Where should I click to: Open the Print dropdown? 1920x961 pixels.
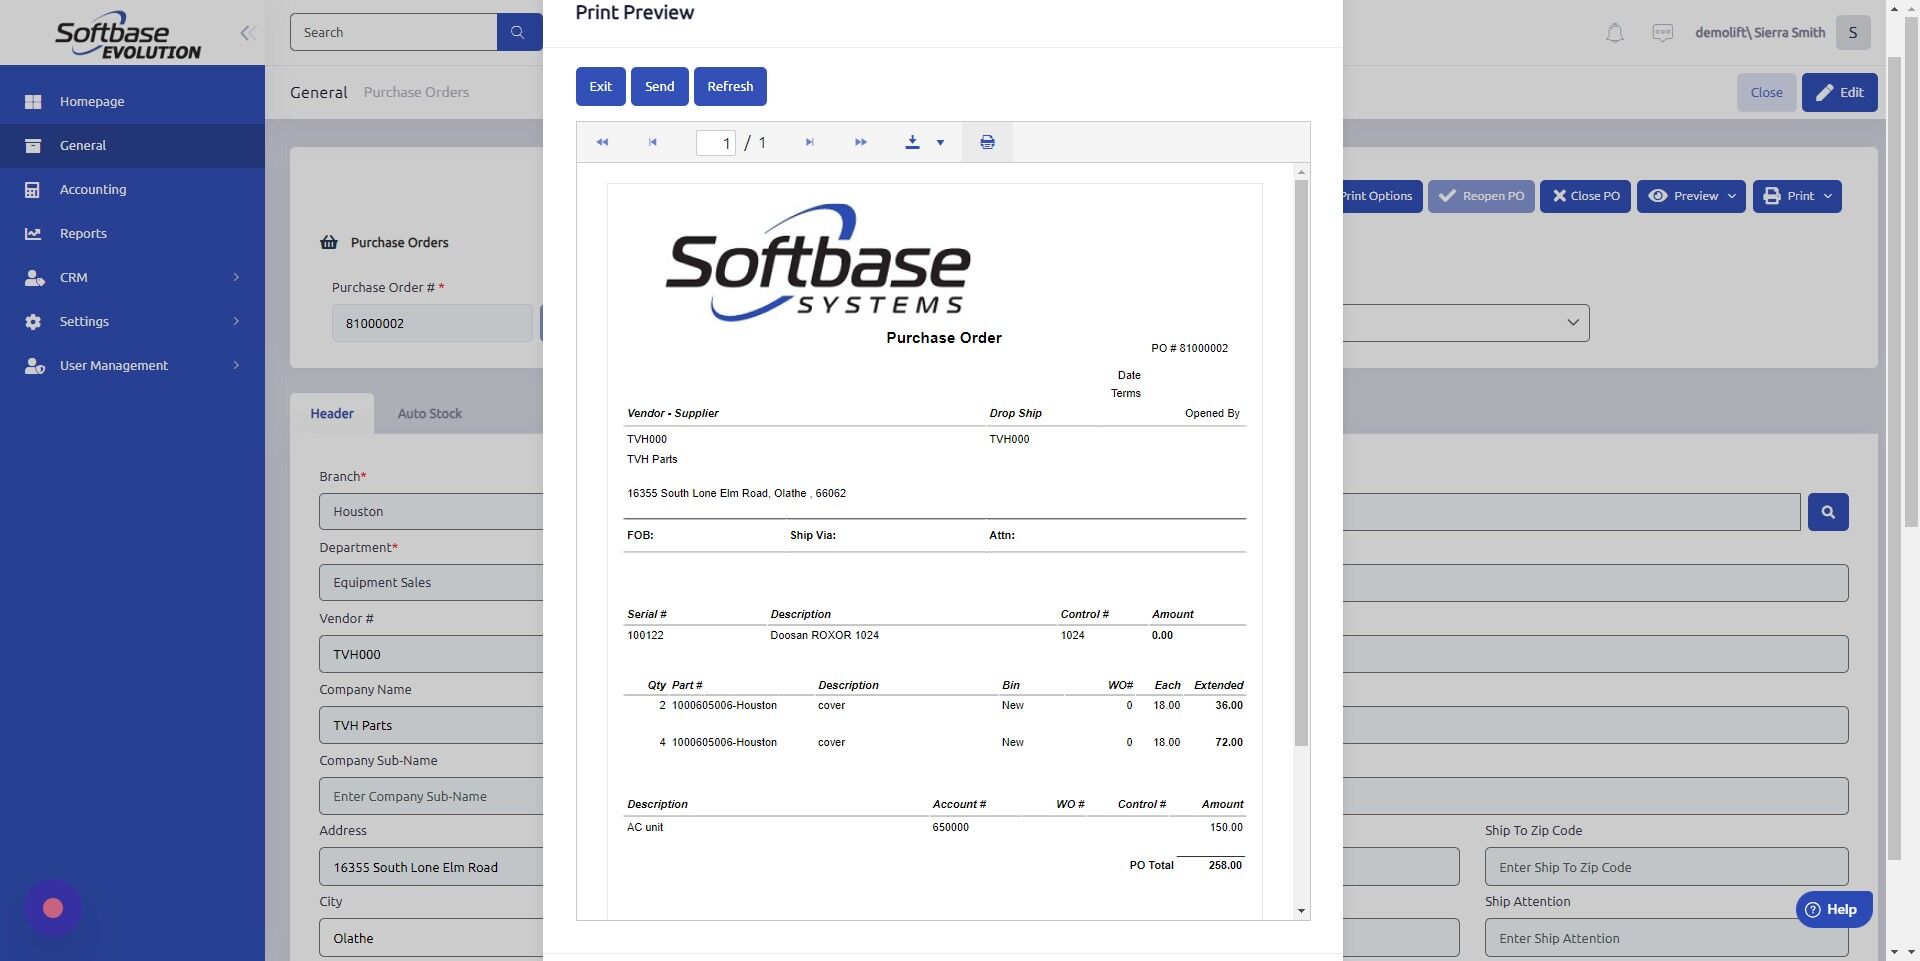(1797, 196)
